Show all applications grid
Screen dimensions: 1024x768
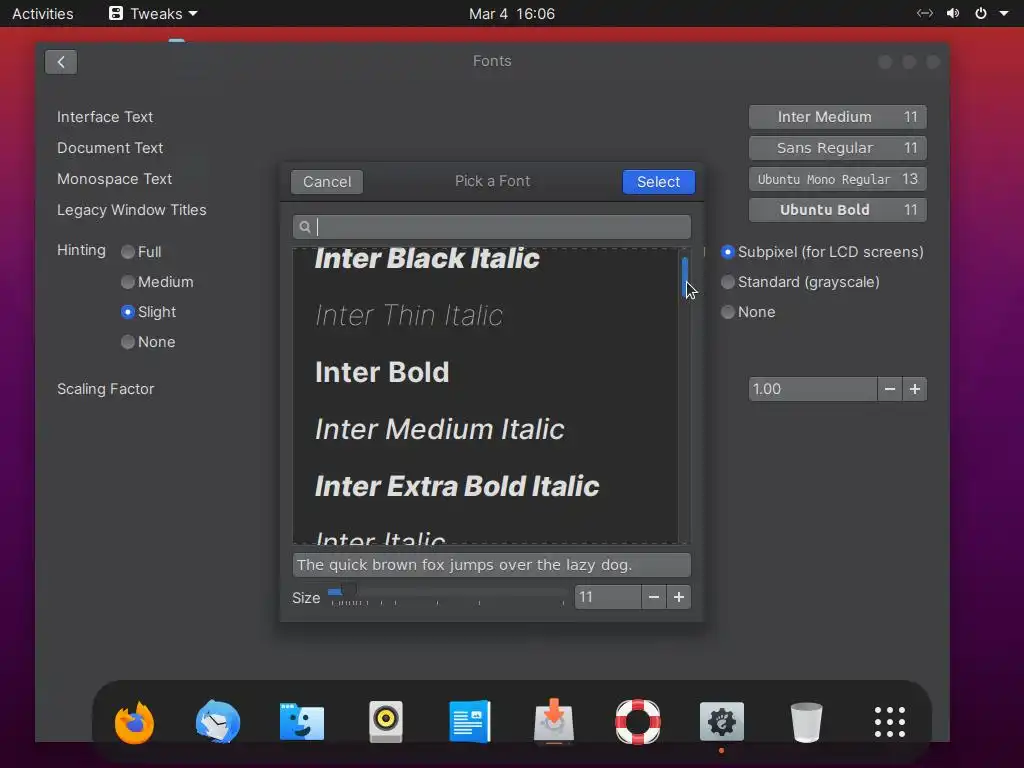tap(889, 722)
